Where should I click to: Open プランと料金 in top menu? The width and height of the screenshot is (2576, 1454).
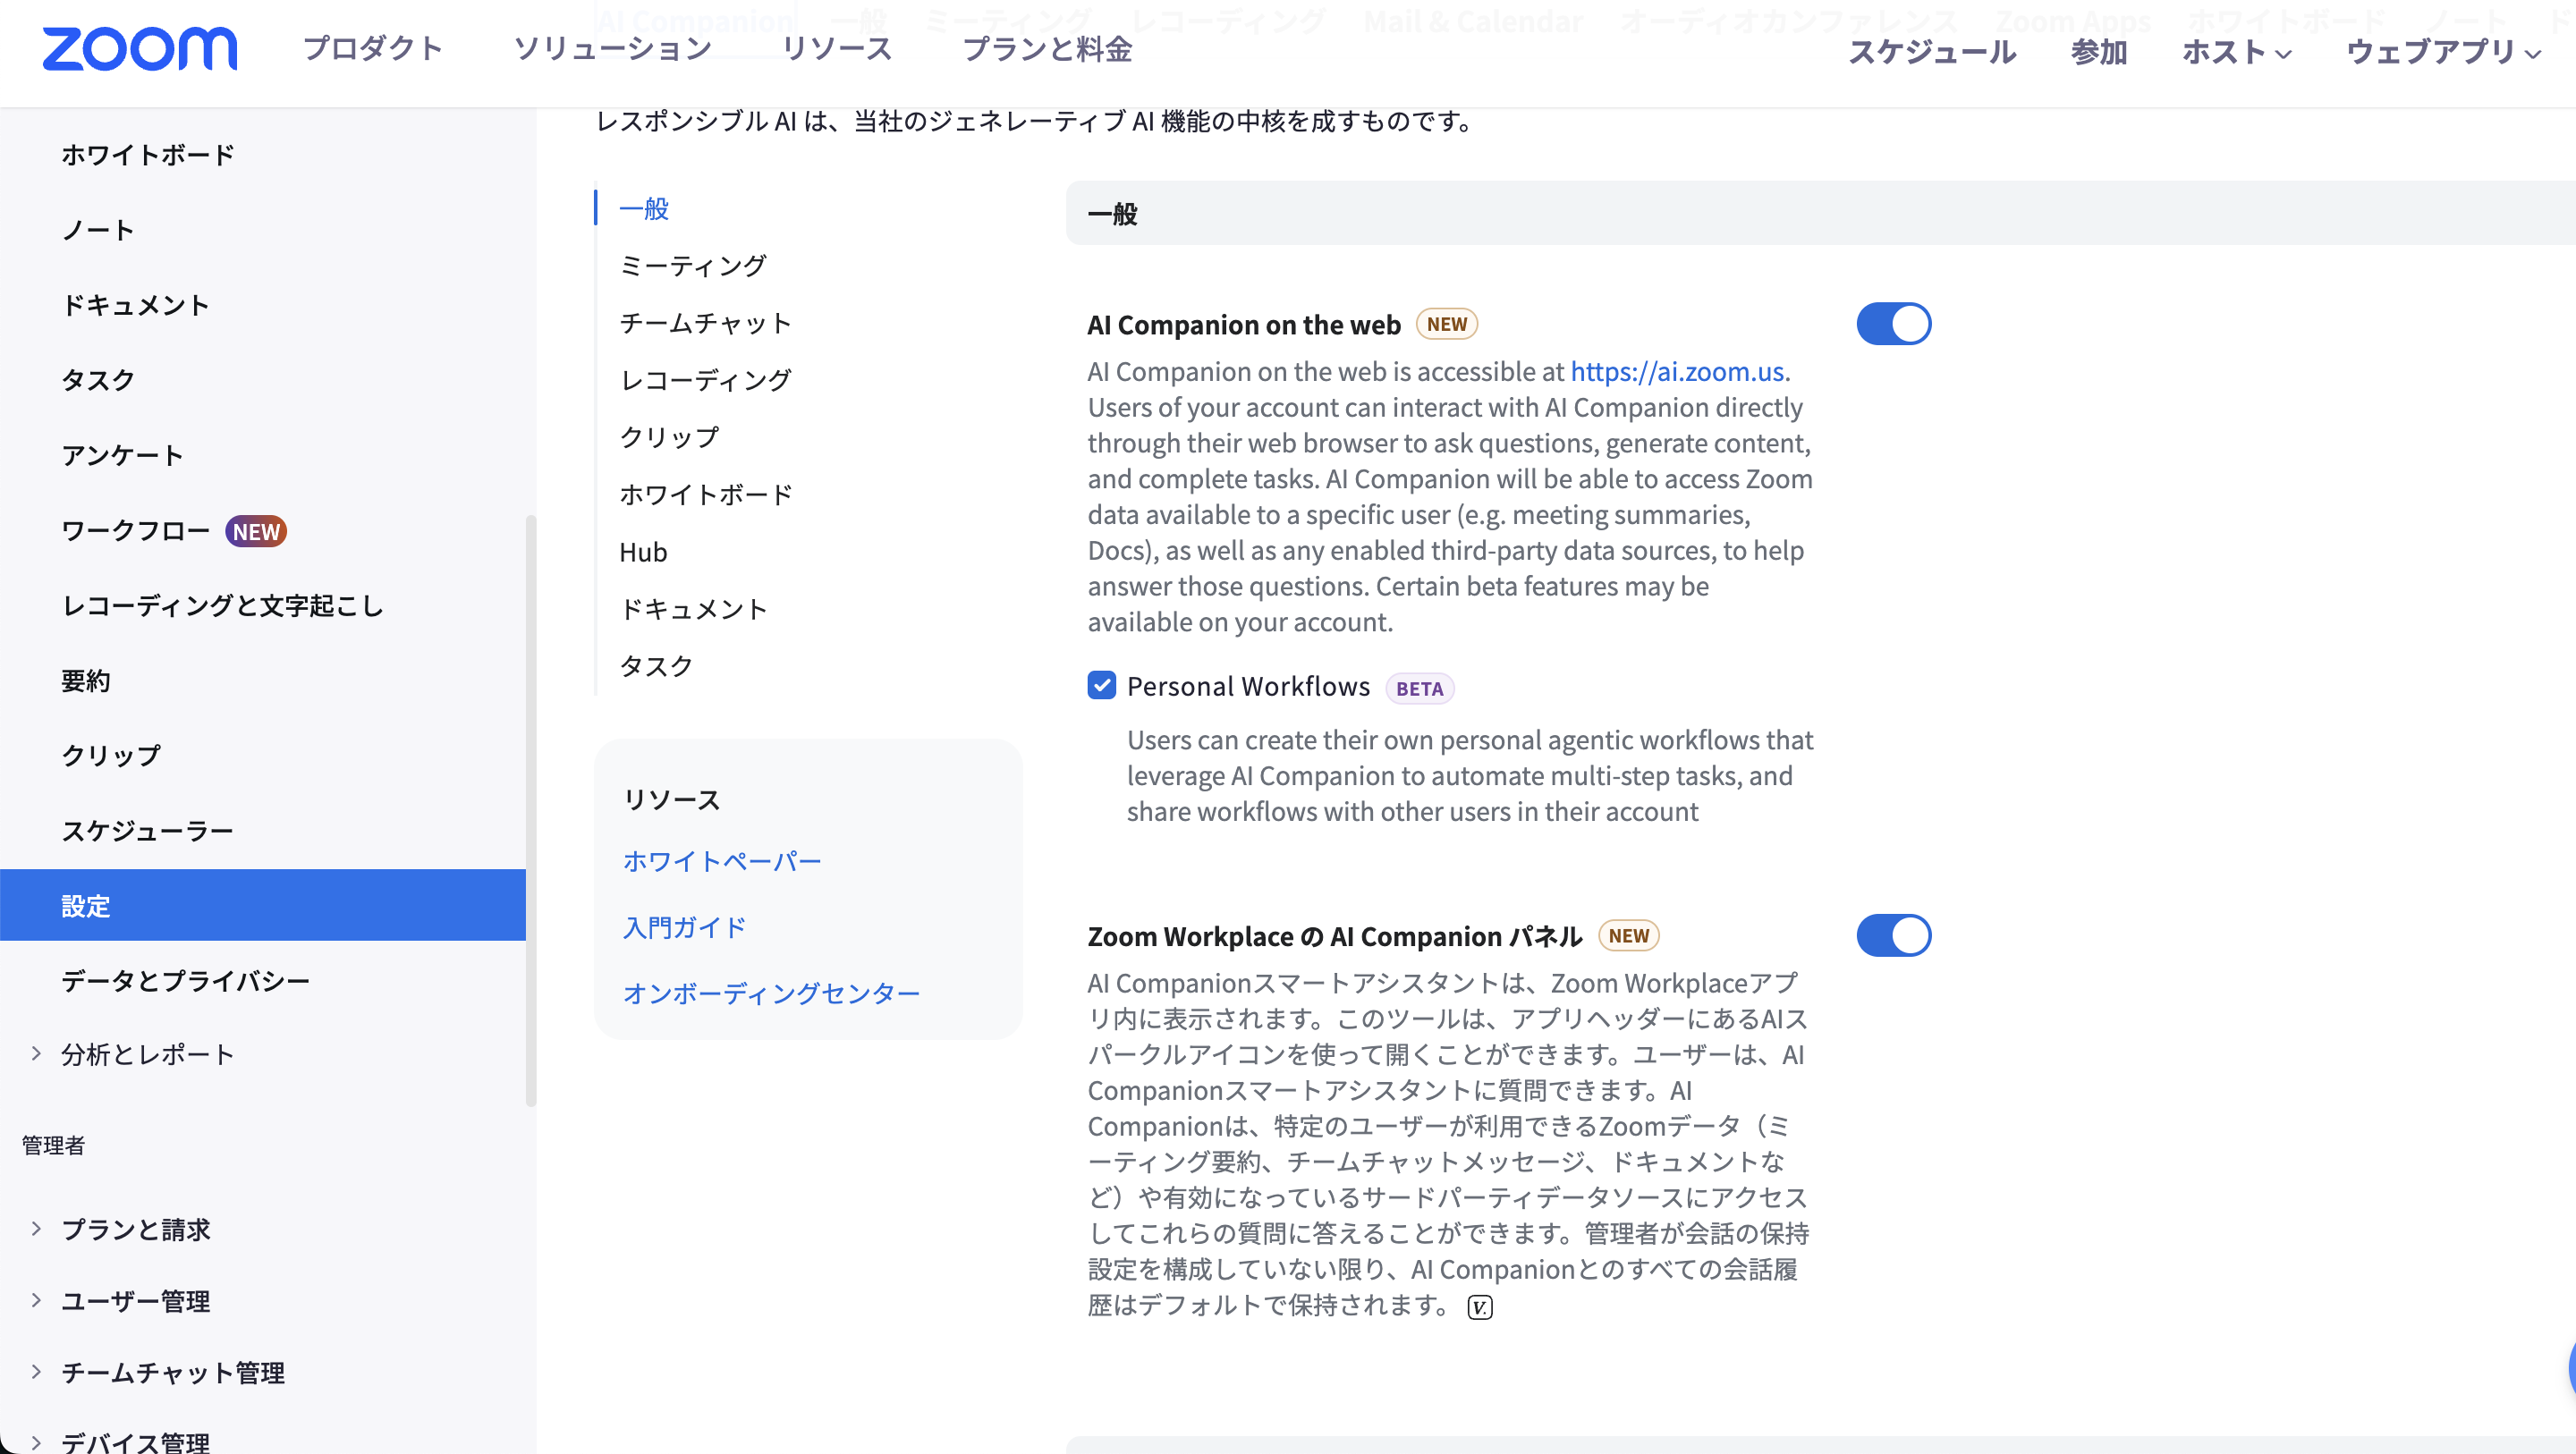tap(1046, 49)
